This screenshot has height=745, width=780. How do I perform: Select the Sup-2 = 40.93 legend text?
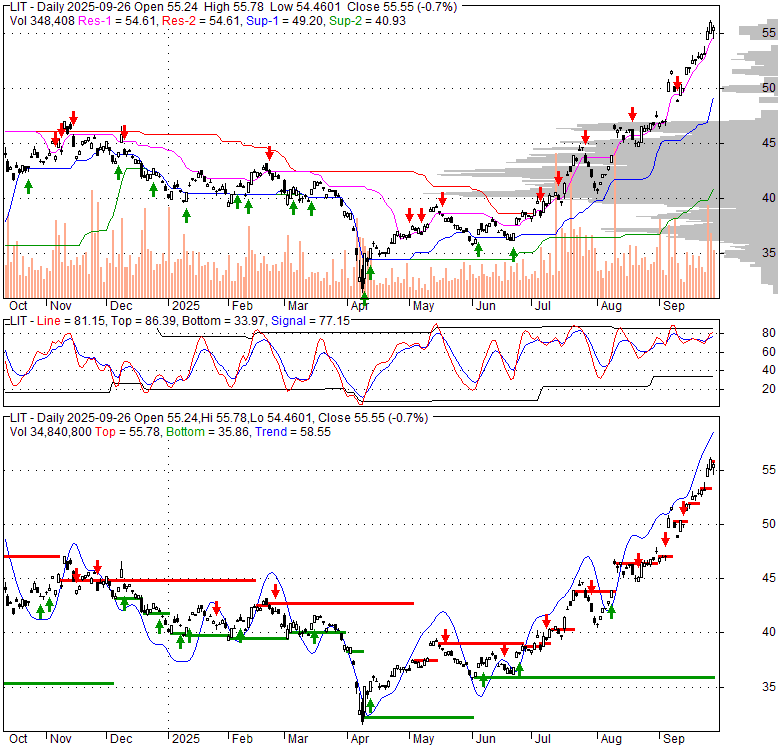tap(367, 21)
